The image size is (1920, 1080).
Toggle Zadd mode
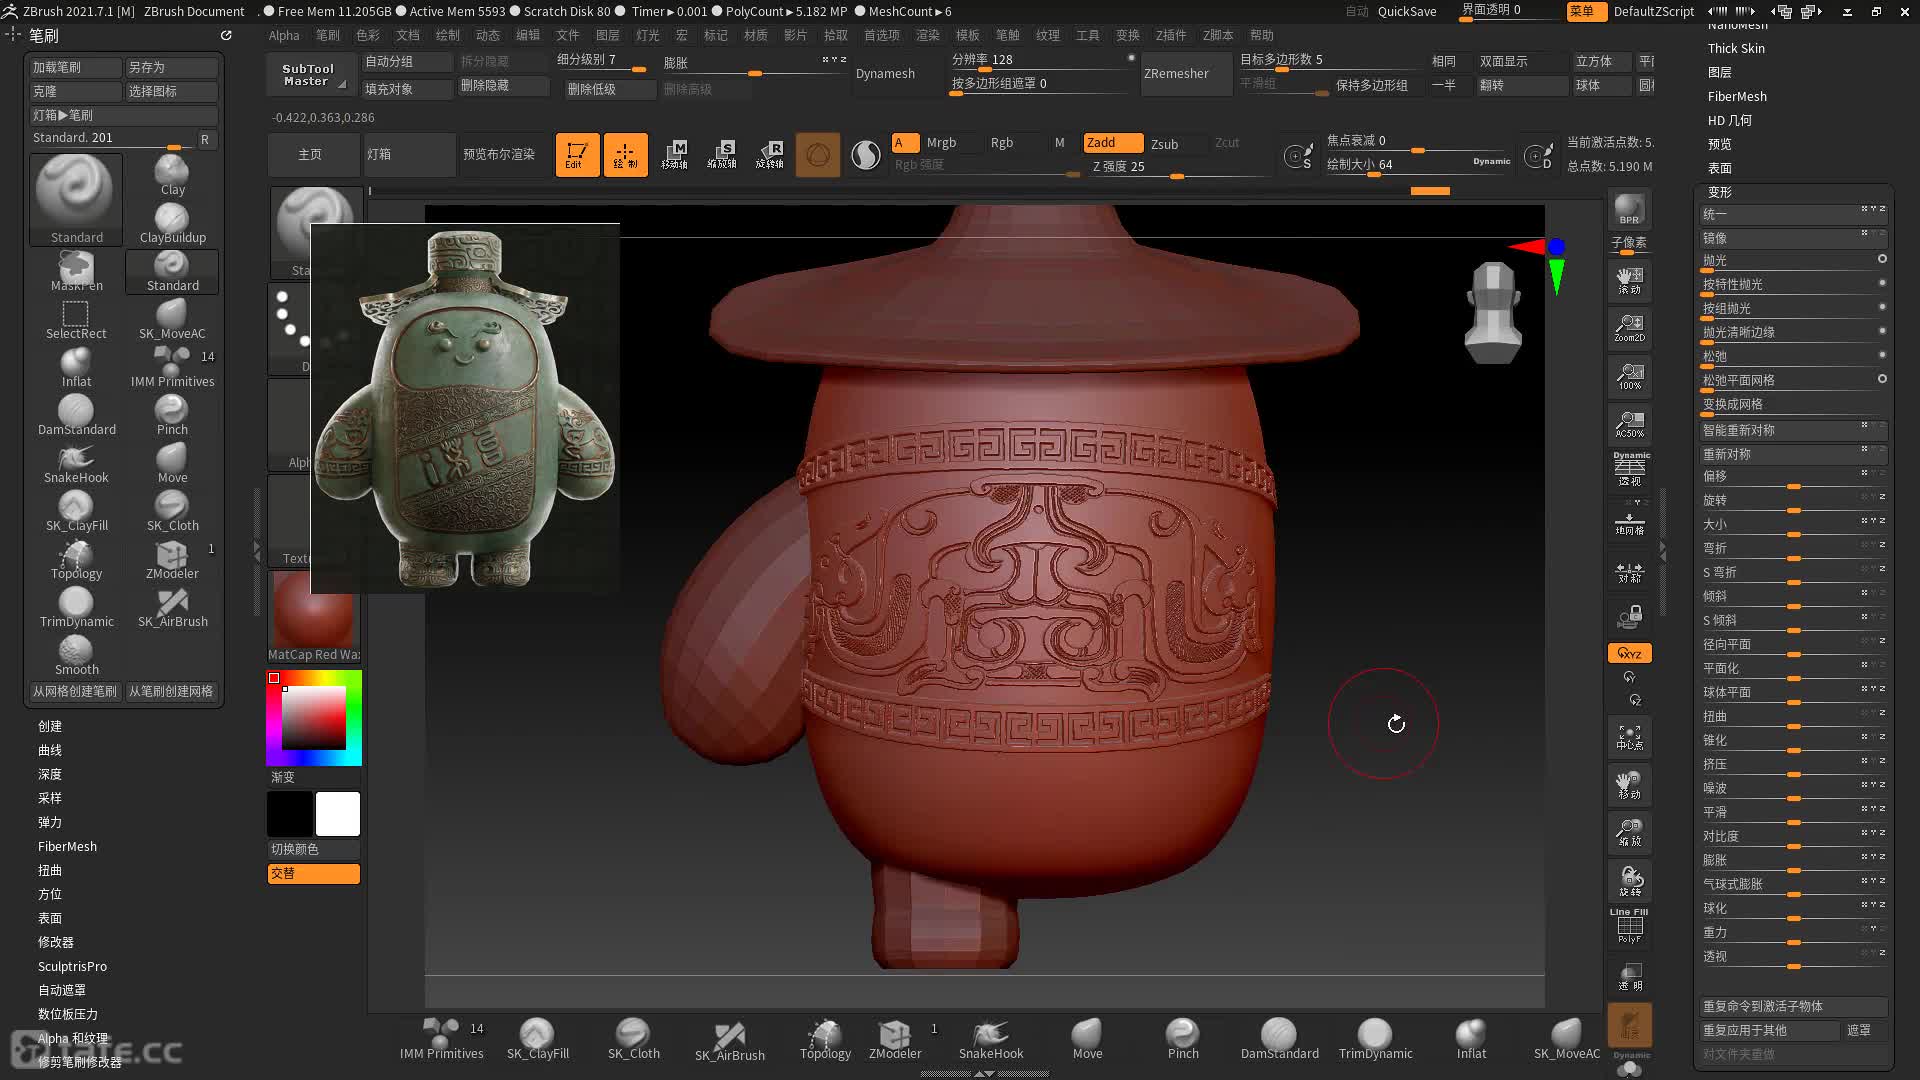(x=1113, y=143)
